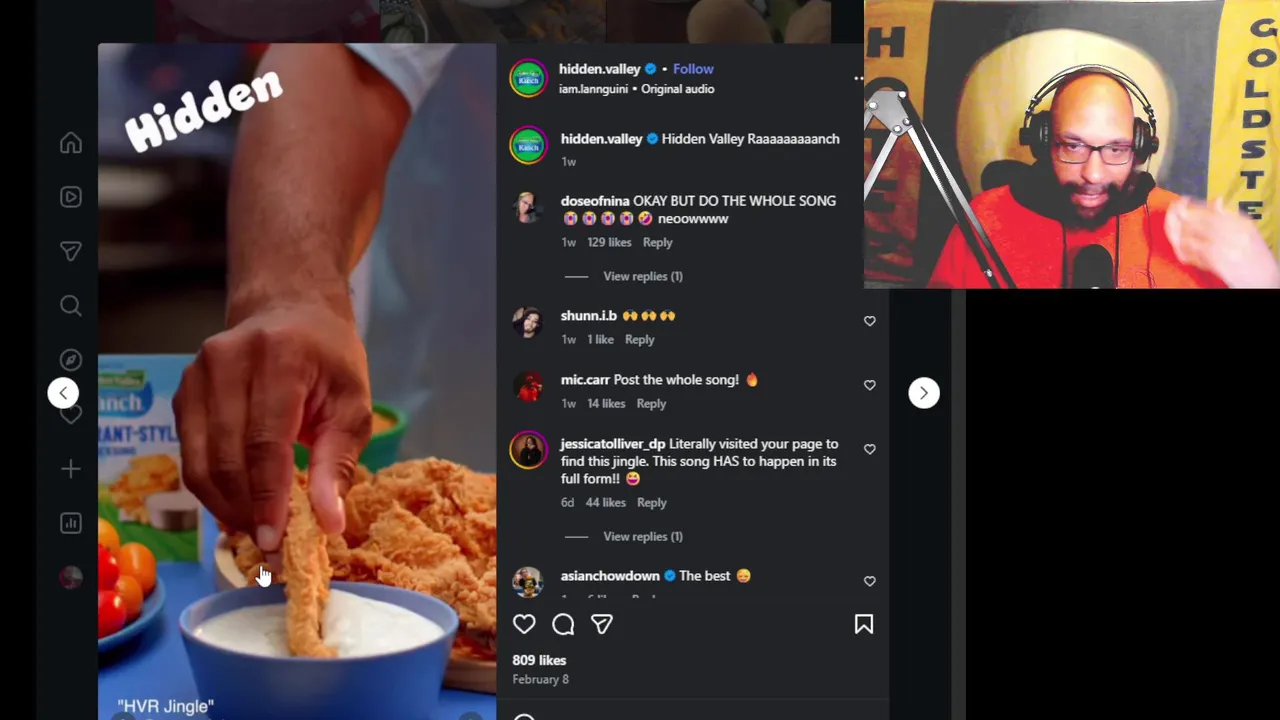The width and height of the screenshot is (1280, 720).
Task: Go to the next post arrow
Action: (x=924, y=393)
